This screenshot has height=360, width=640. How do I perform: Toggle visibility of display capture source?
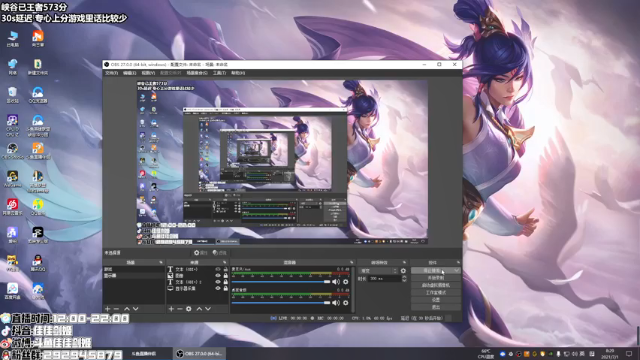[x=218, y=288]
